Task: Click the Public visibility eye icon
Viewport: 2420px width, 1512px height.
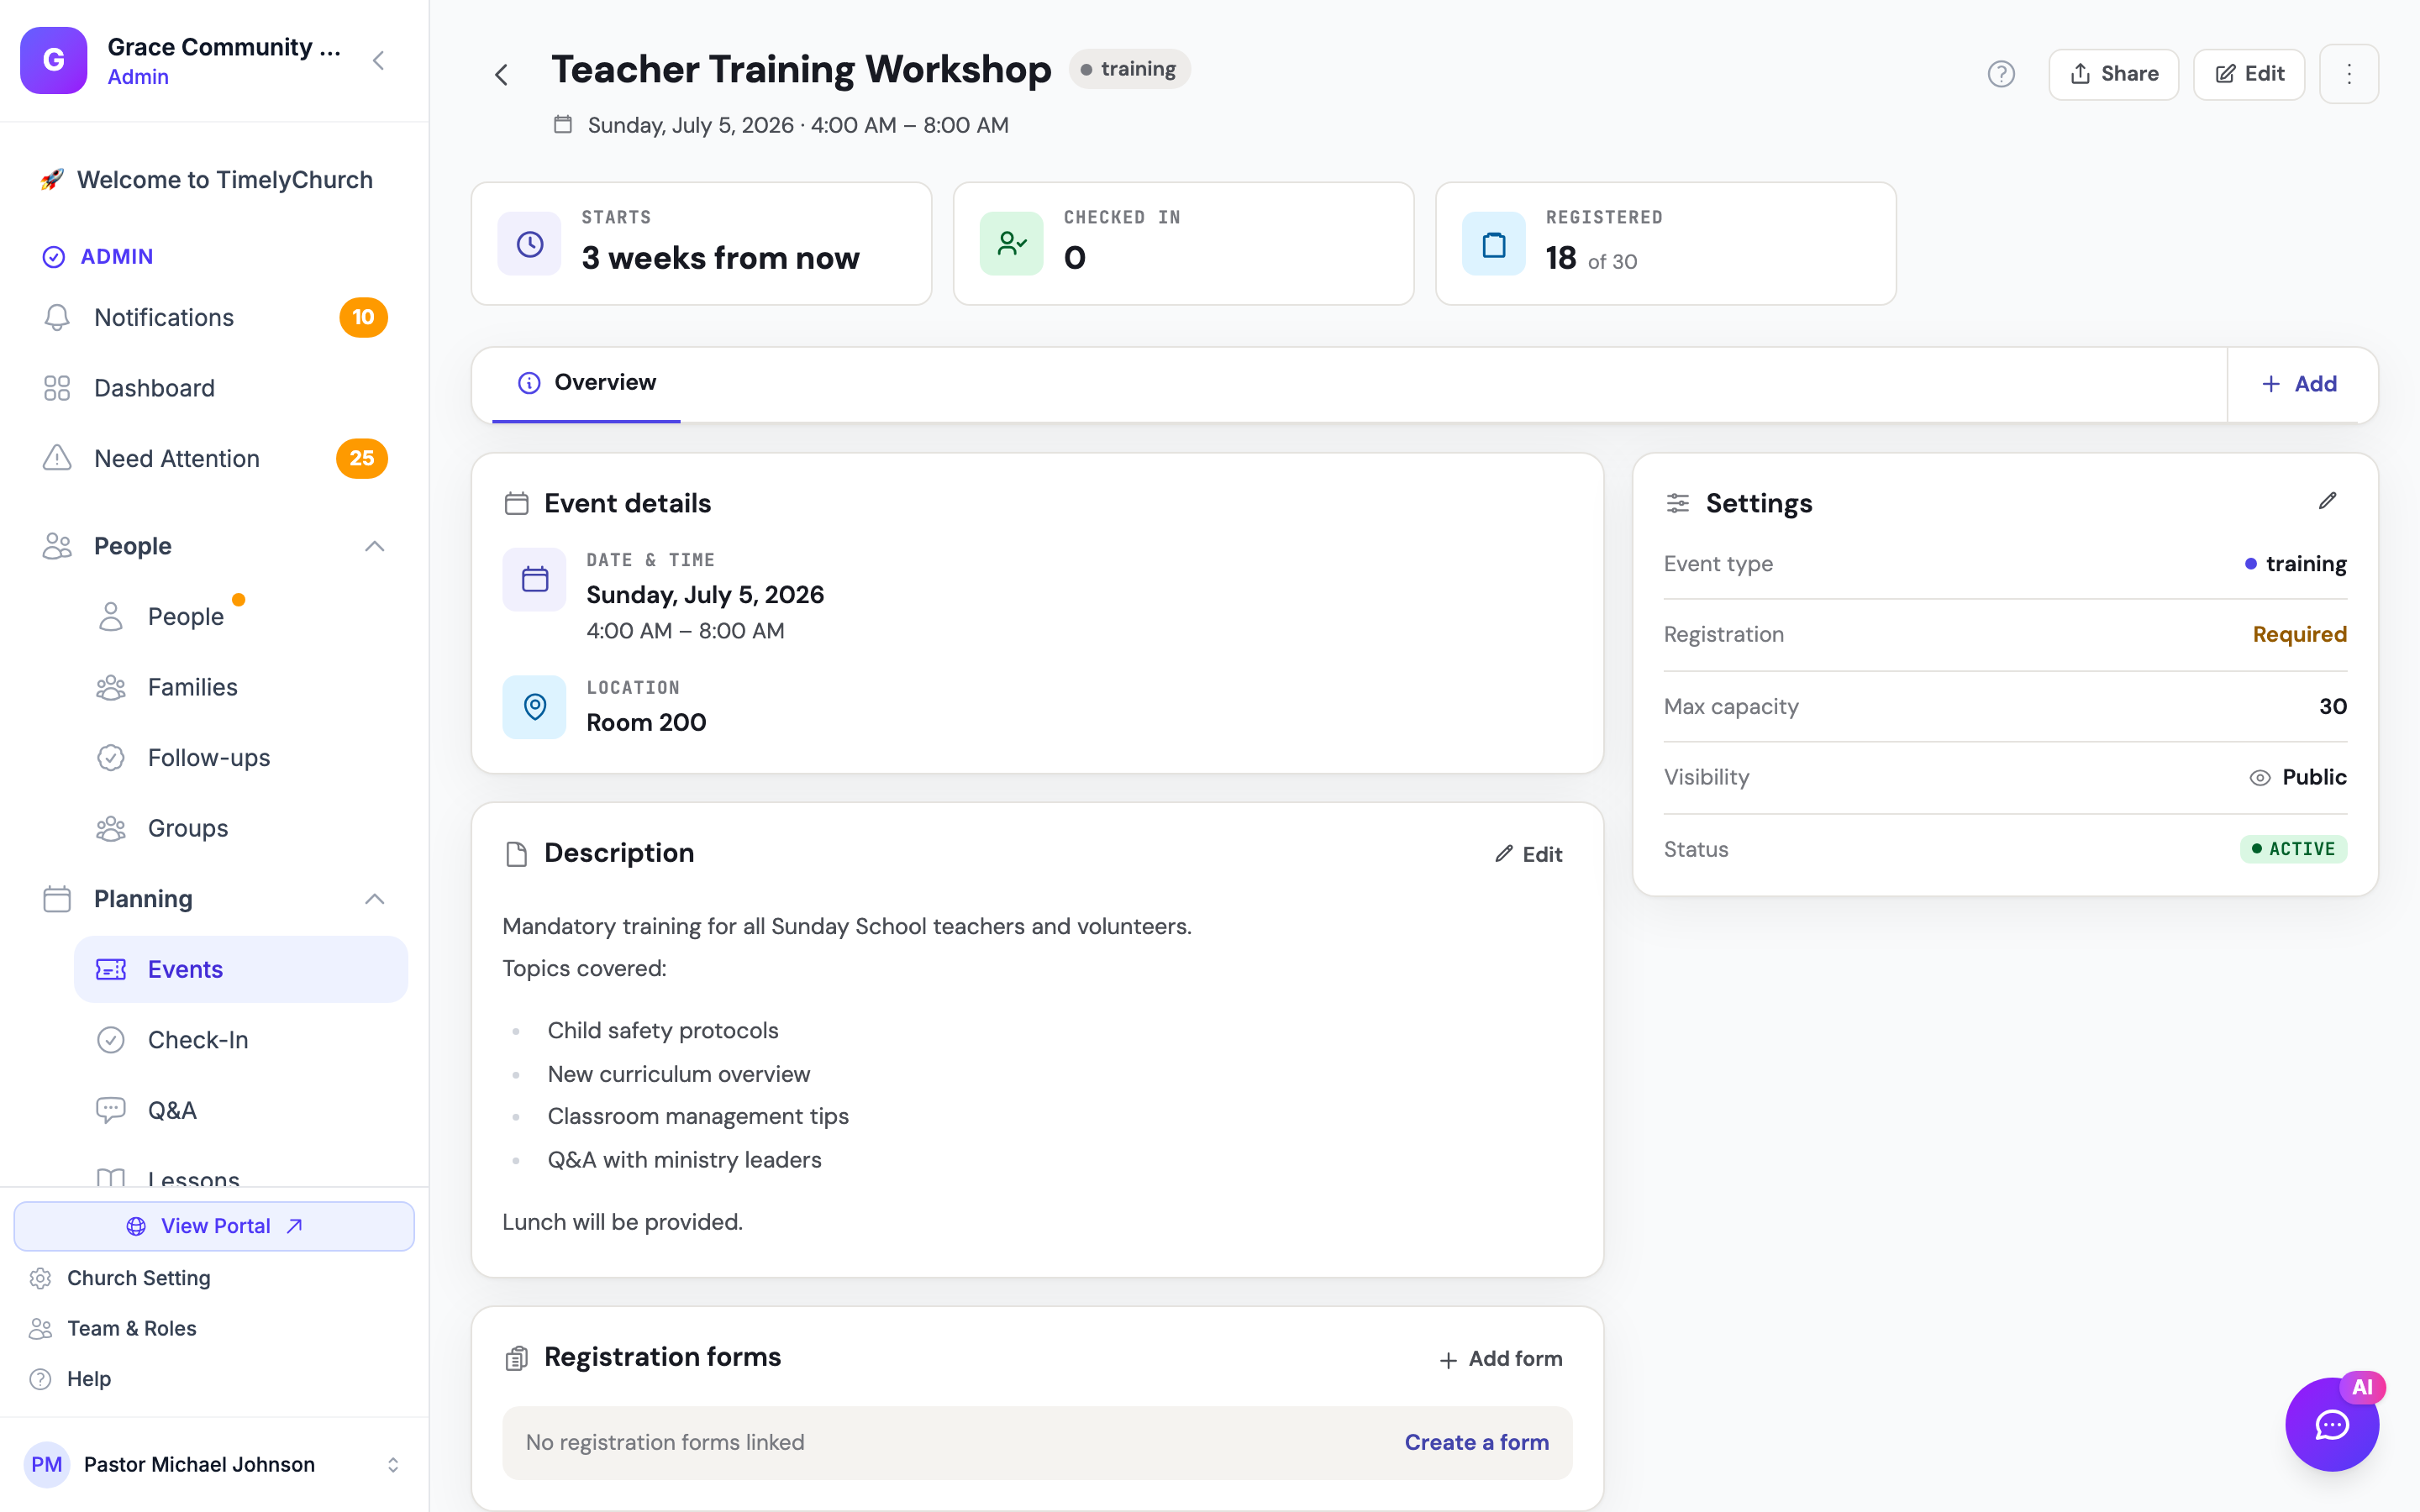Action: [x=2259, y=778]
